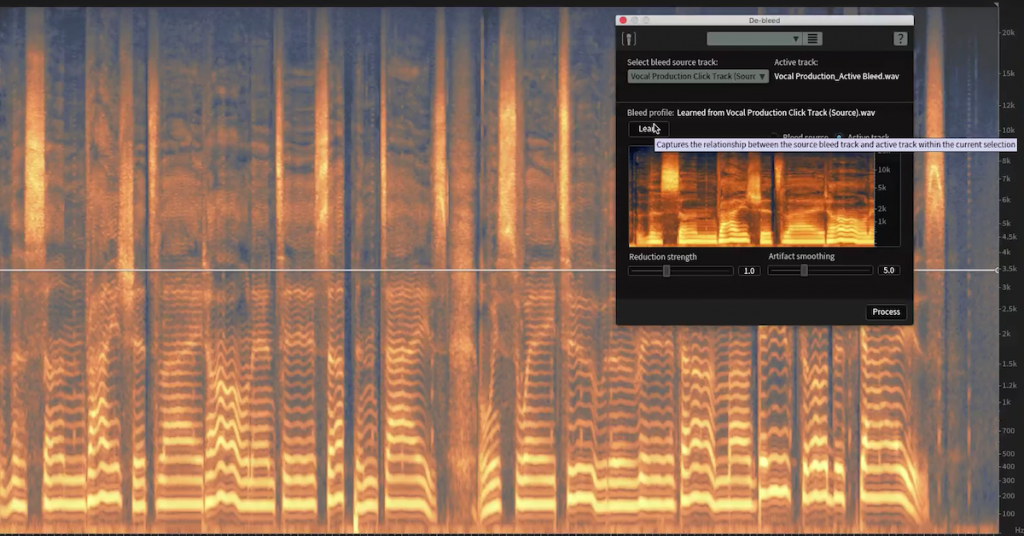Open the De-bleed help question mark
This screenshot has height=536, width=1024.
coord(900,39)
